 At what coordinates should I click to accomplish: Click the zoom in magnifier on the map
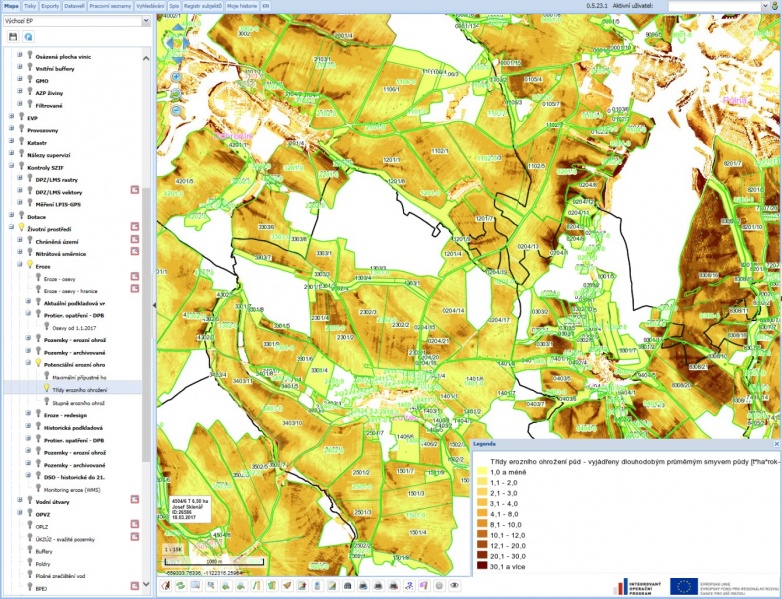tap(176, 76)
